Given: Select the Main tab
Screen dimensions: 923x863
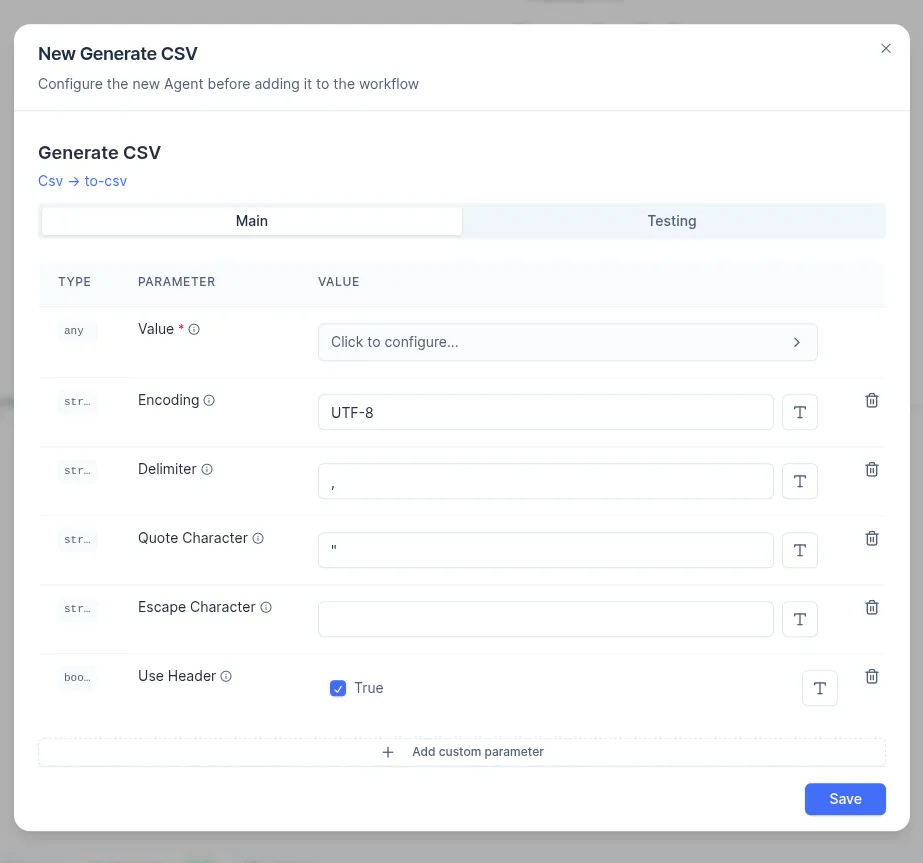Looking at the screenshot, I should tap(252, 220).
